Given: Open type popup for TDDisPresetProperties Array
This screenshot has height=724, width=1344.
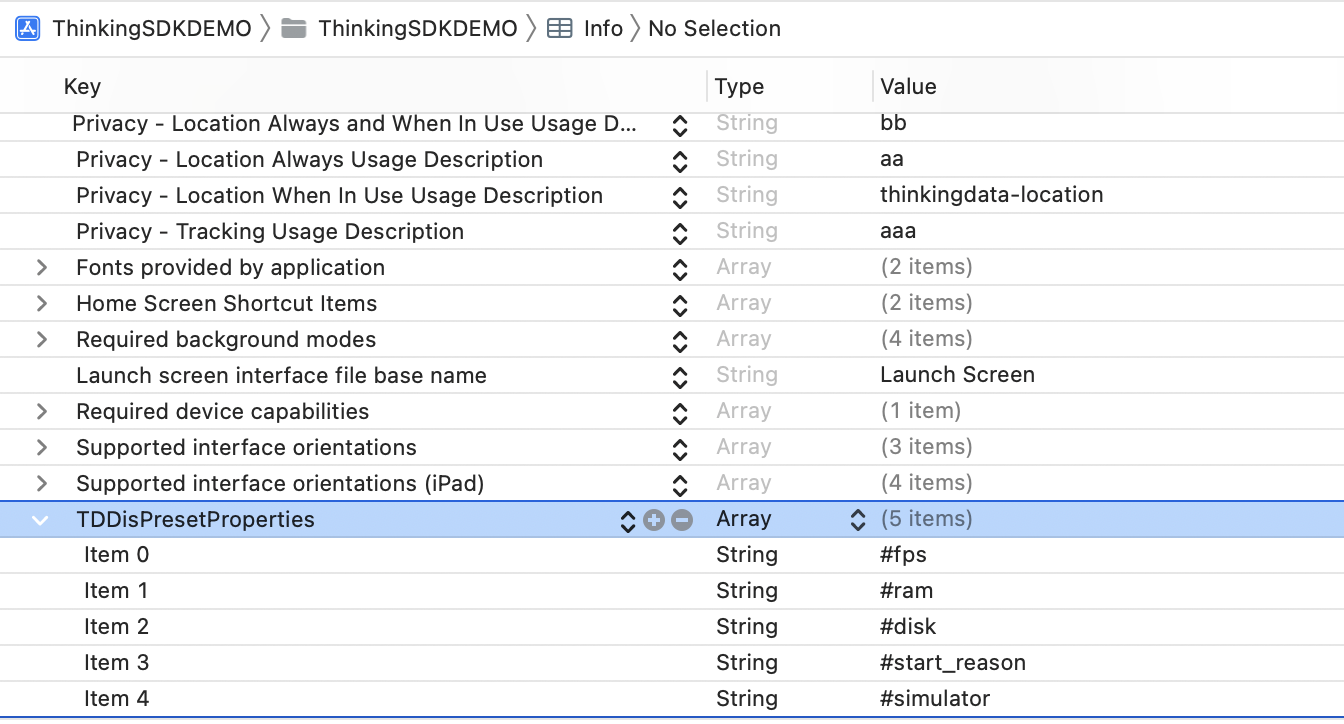Looking at the screenshot, I should pyautogui.click(x=858, y=520).
